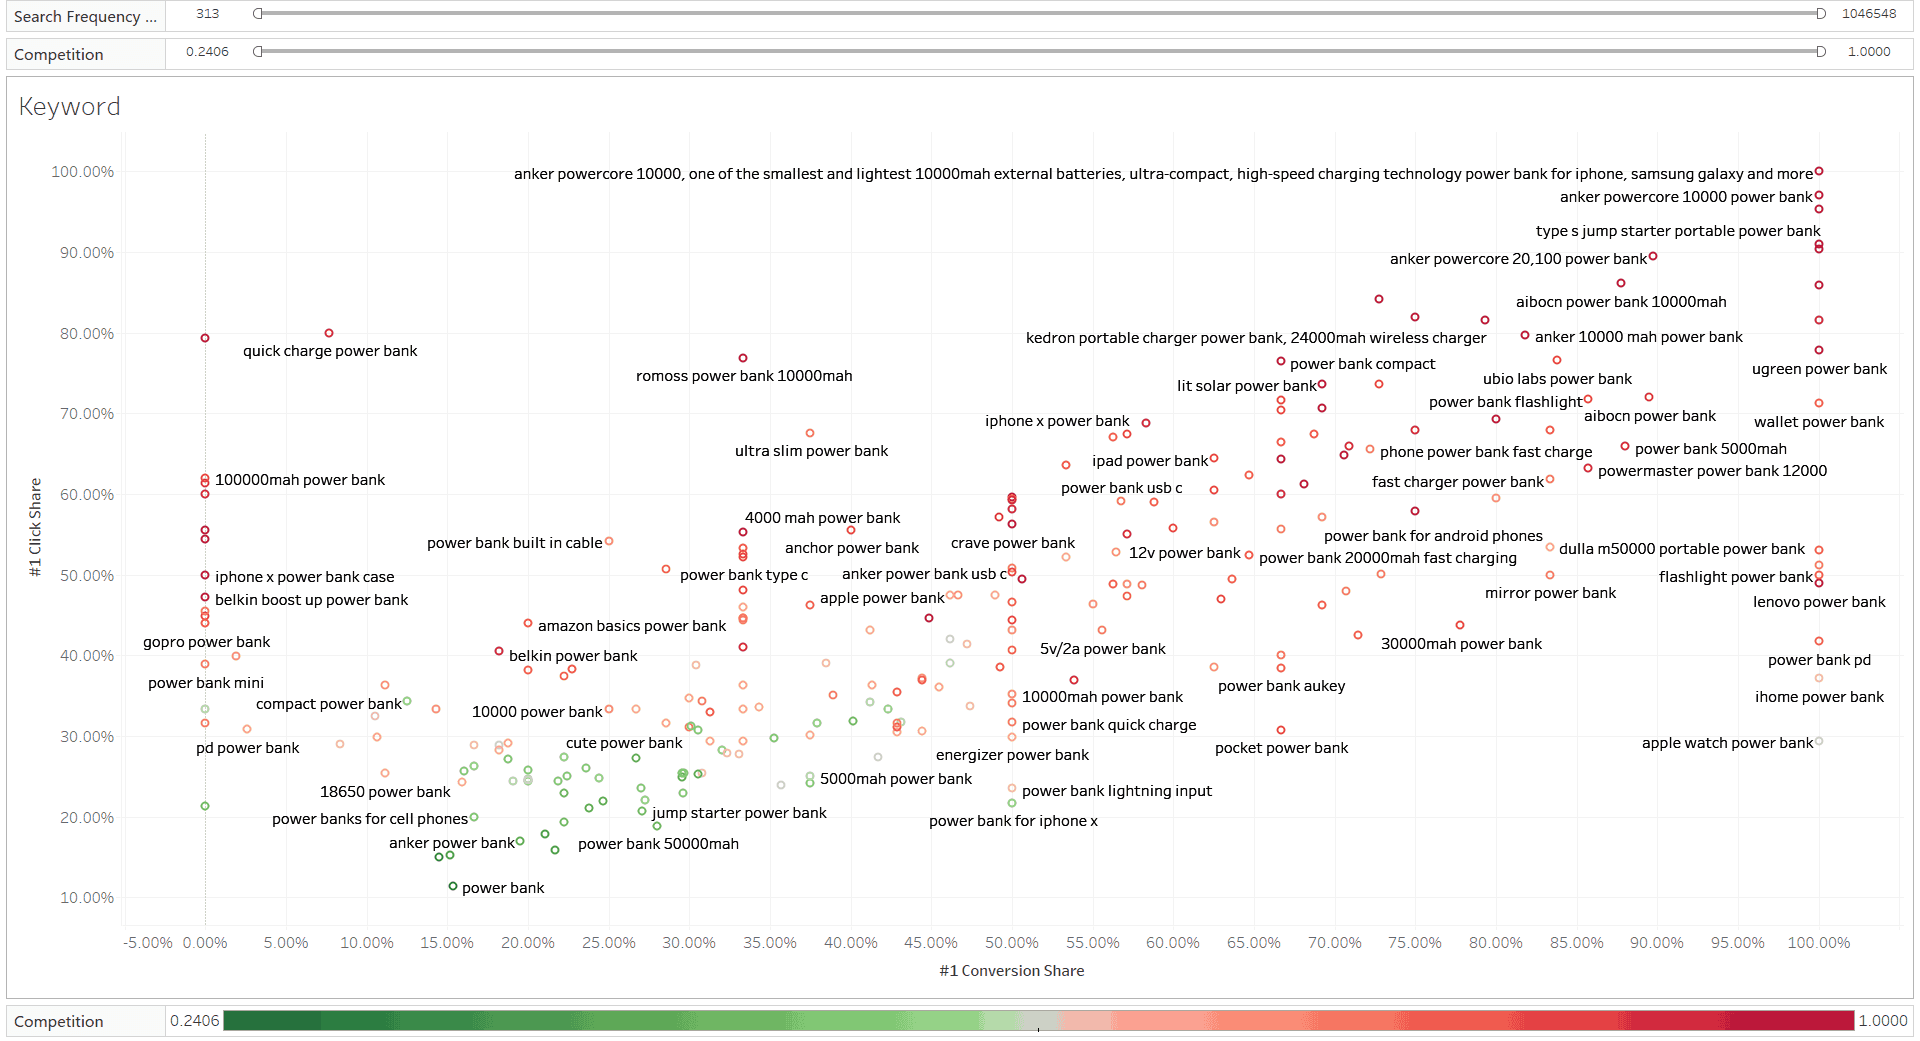Select the "ugreen power bank" label
1920x1041 pixels.
click(1819, 369)
